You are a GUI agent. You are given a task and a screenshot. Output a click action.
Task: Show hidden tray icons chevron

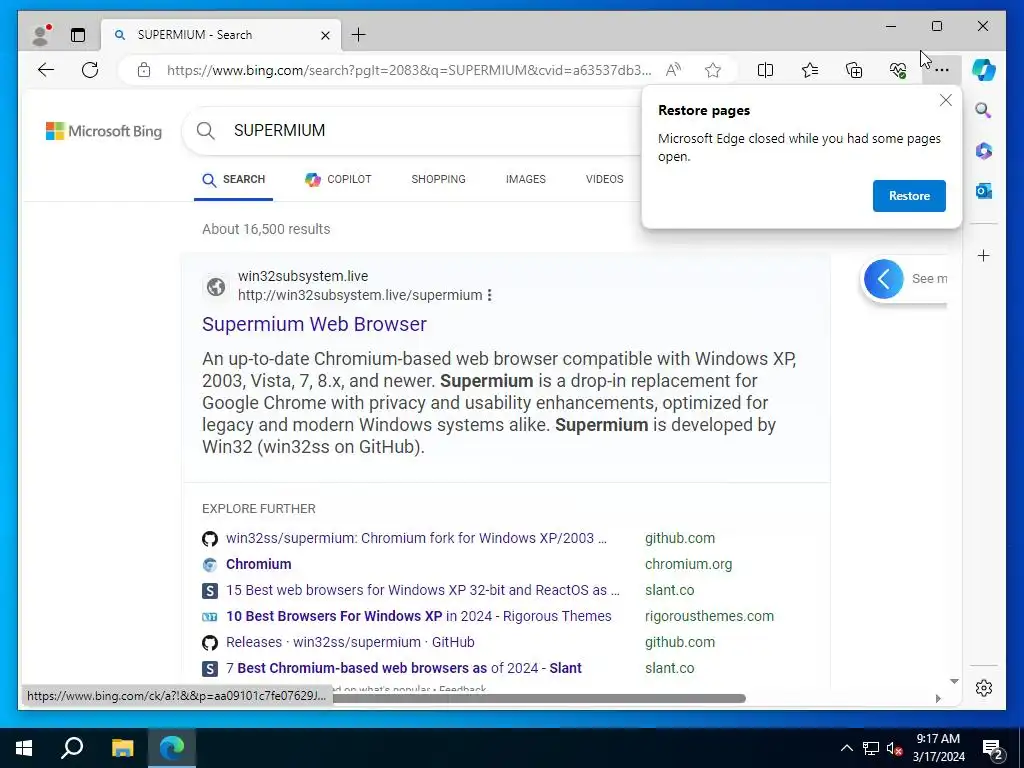click(846, 748)
